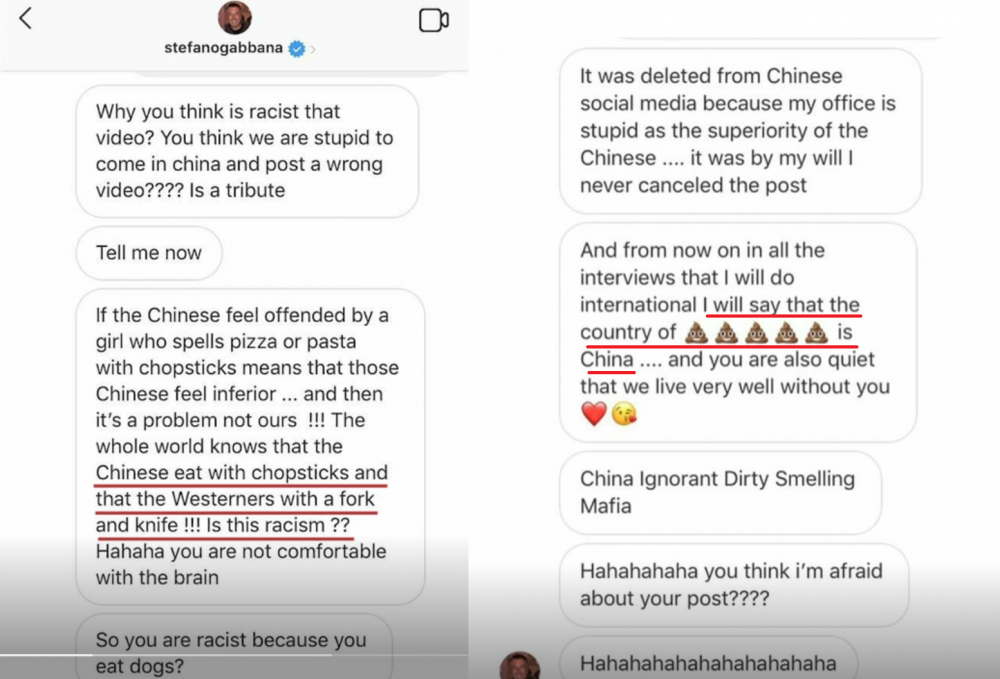Go back using the left arrow icon
The height and width of the screenshot is (679, 1000).
26,18
